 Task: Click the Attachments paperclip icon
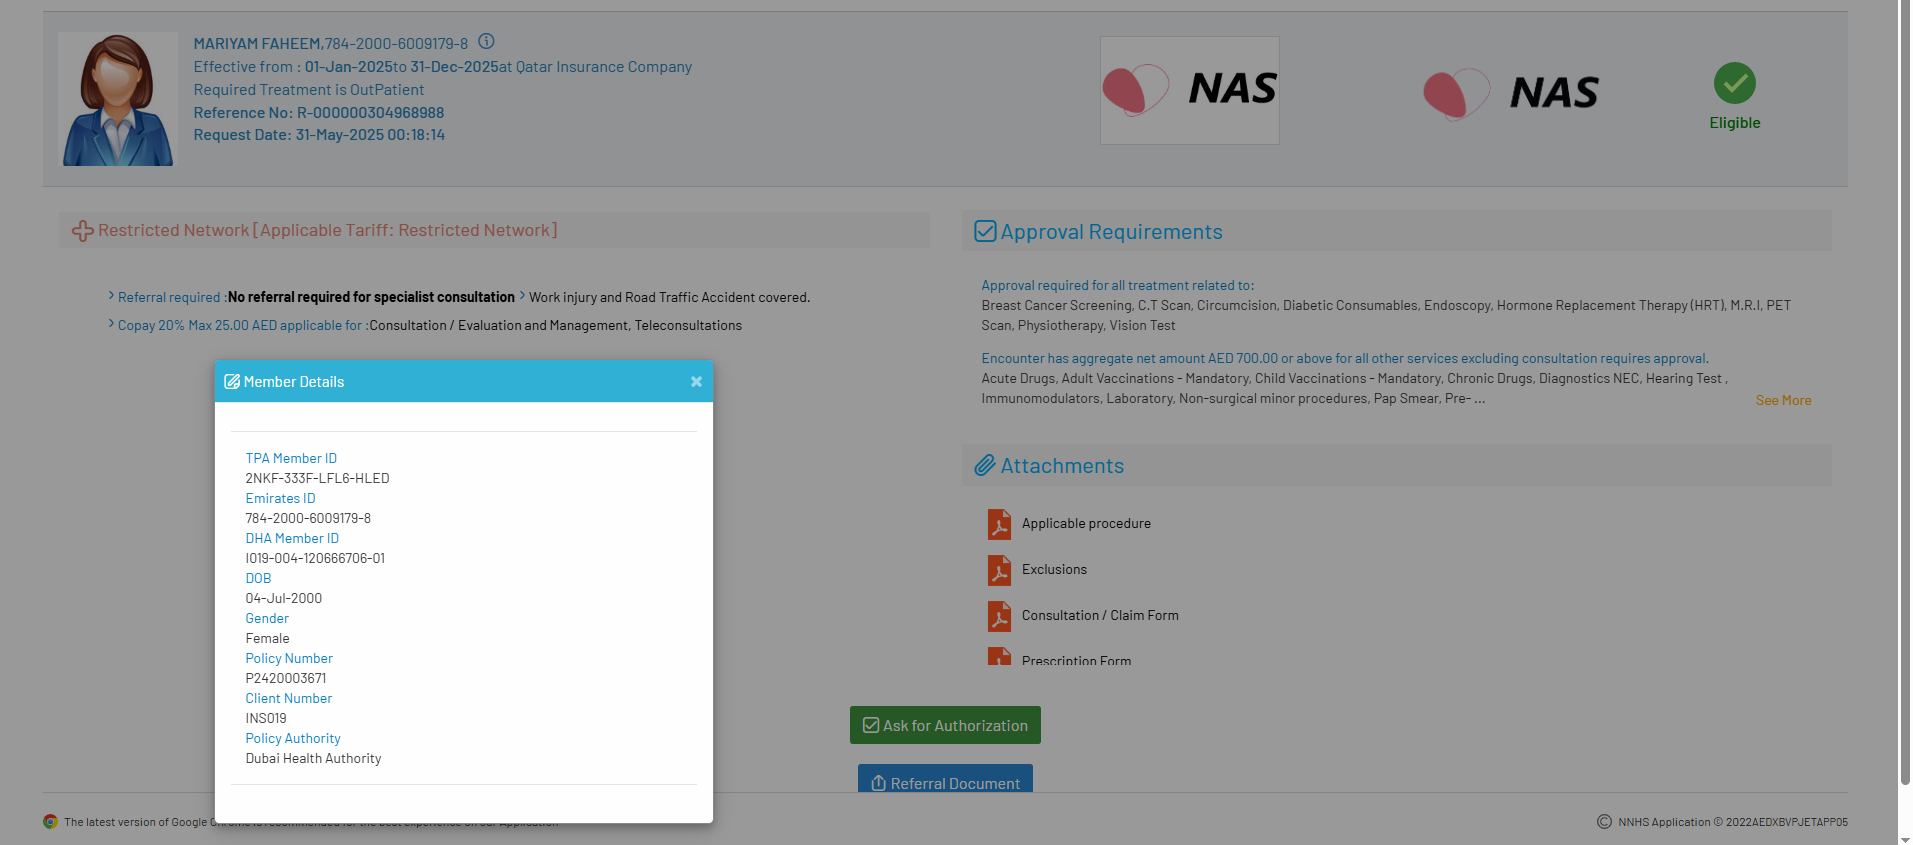pos(985,466)
